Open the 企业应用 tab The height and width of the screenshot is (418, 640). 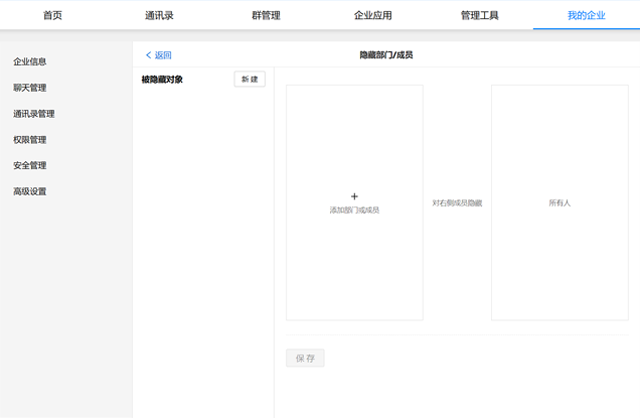[x=373, y=15]
